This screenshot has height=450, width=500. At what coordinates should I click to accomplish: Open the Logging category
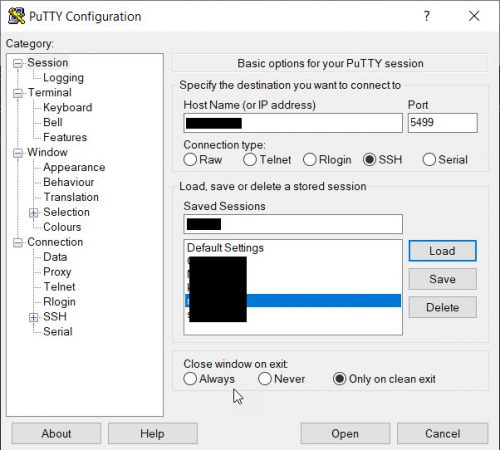coord(63,78)
